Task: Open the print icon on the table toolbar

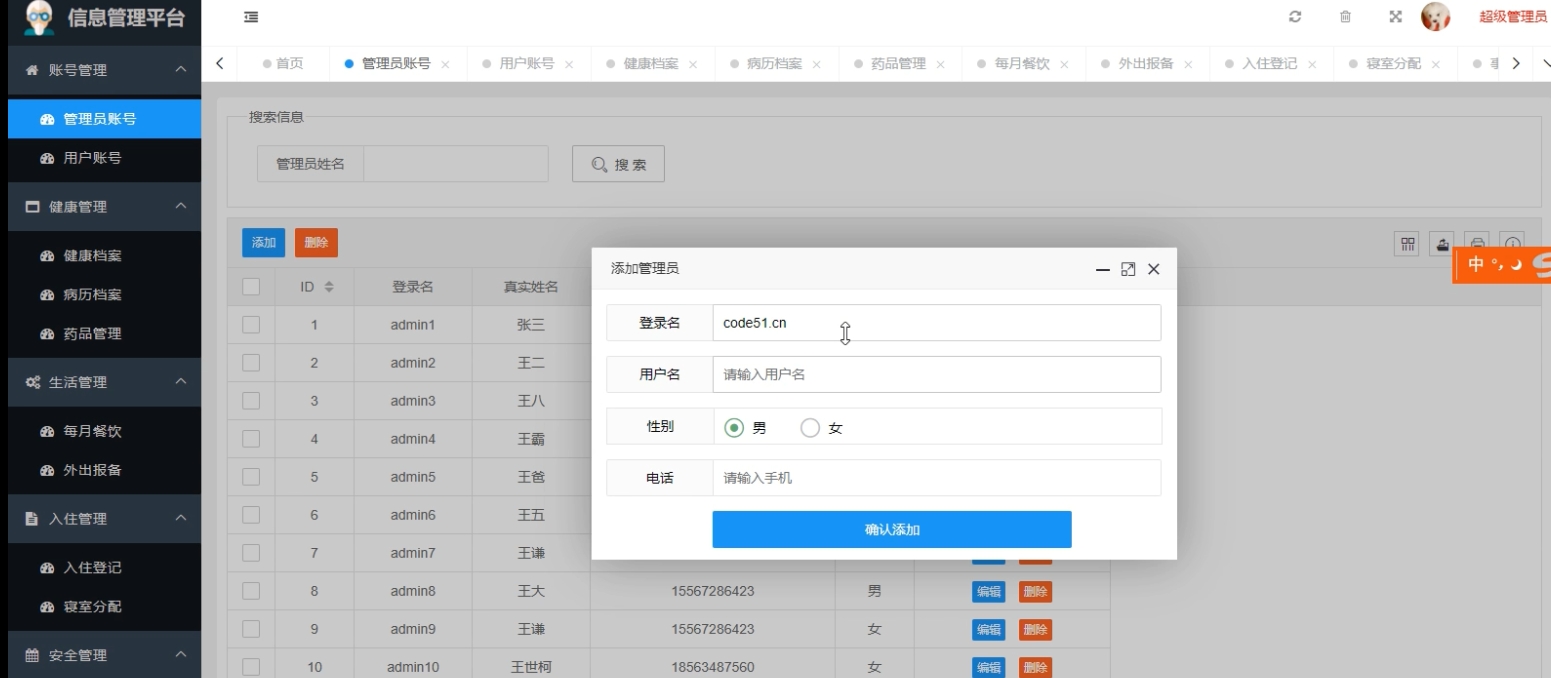Action: point(1477,243)
